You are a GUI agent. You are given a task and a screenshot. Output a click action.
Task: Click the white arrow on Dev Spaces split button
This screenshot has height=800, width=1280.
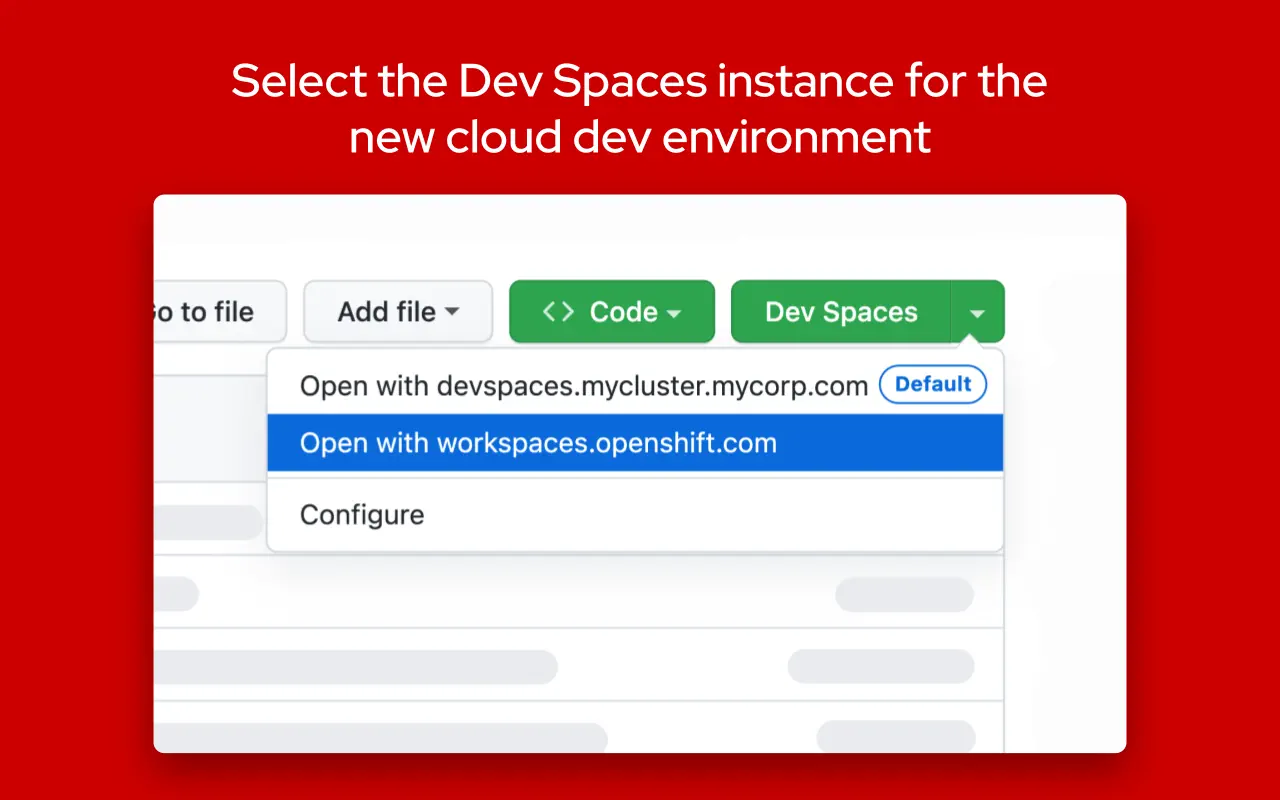tap(977, 311)
